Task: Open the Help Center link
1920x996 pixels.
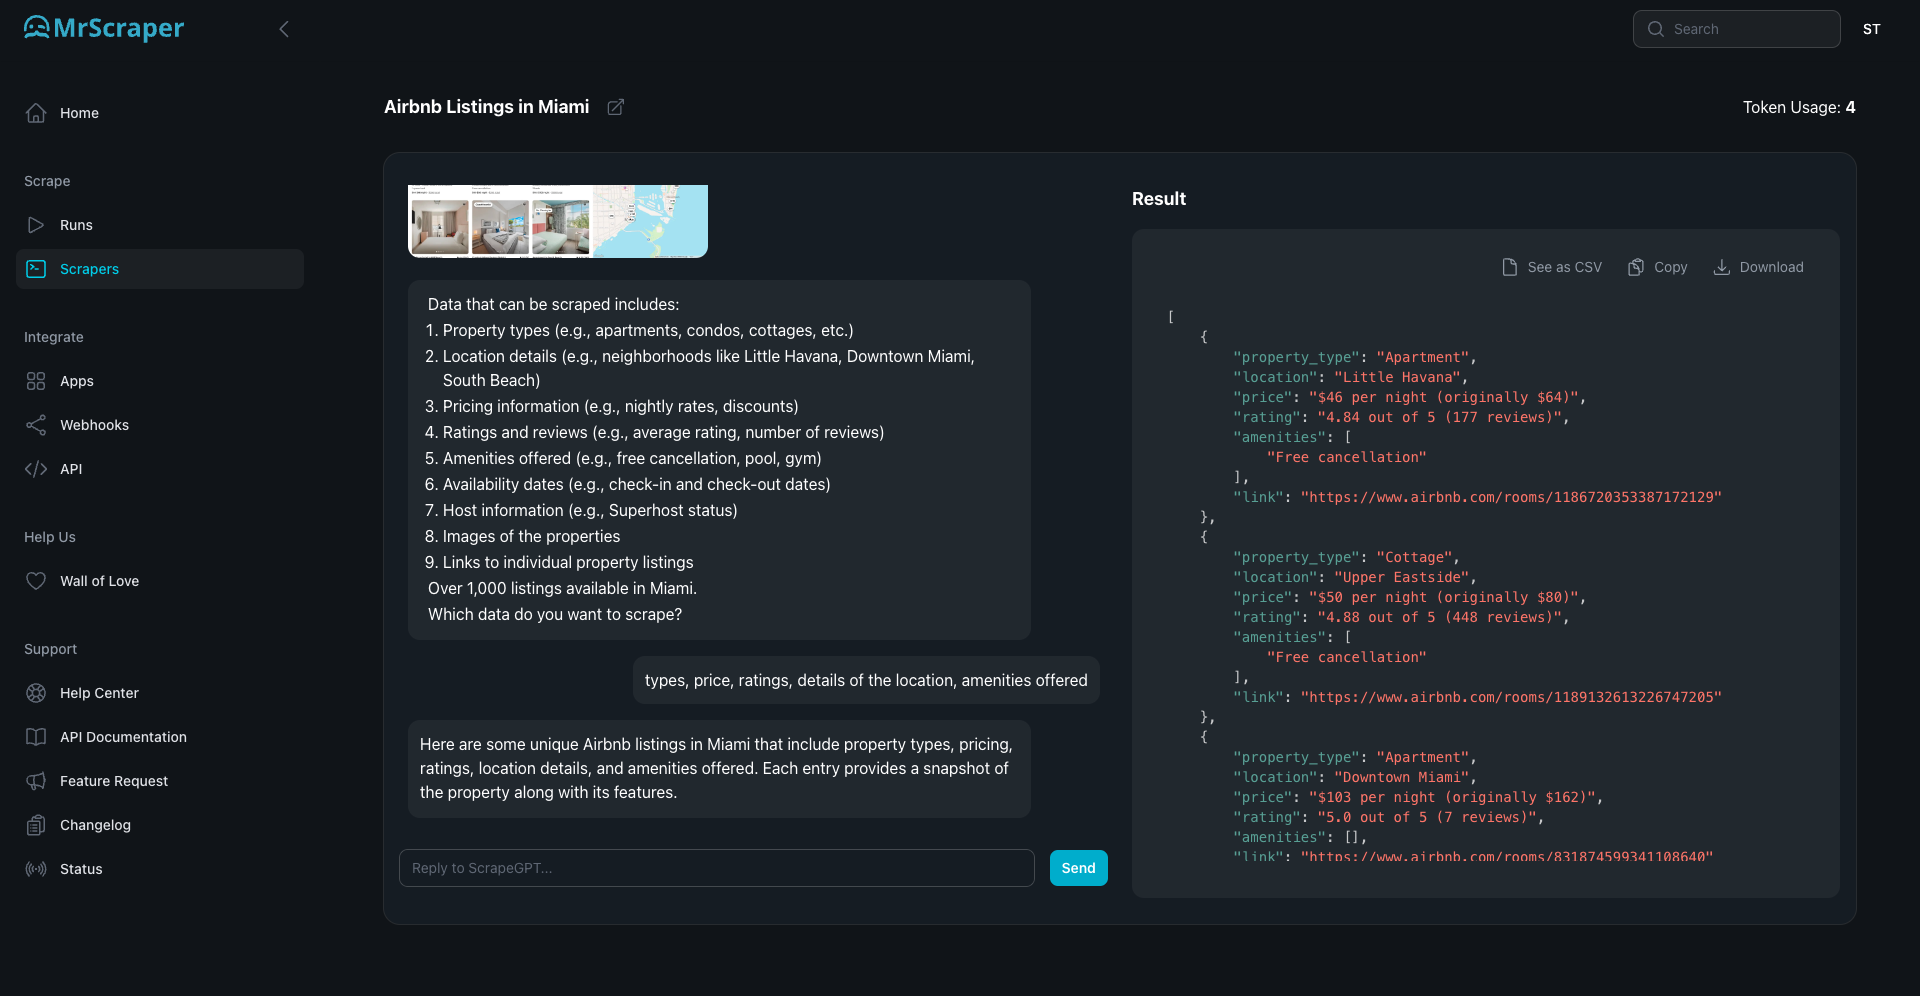Action: tap(160, 693)
